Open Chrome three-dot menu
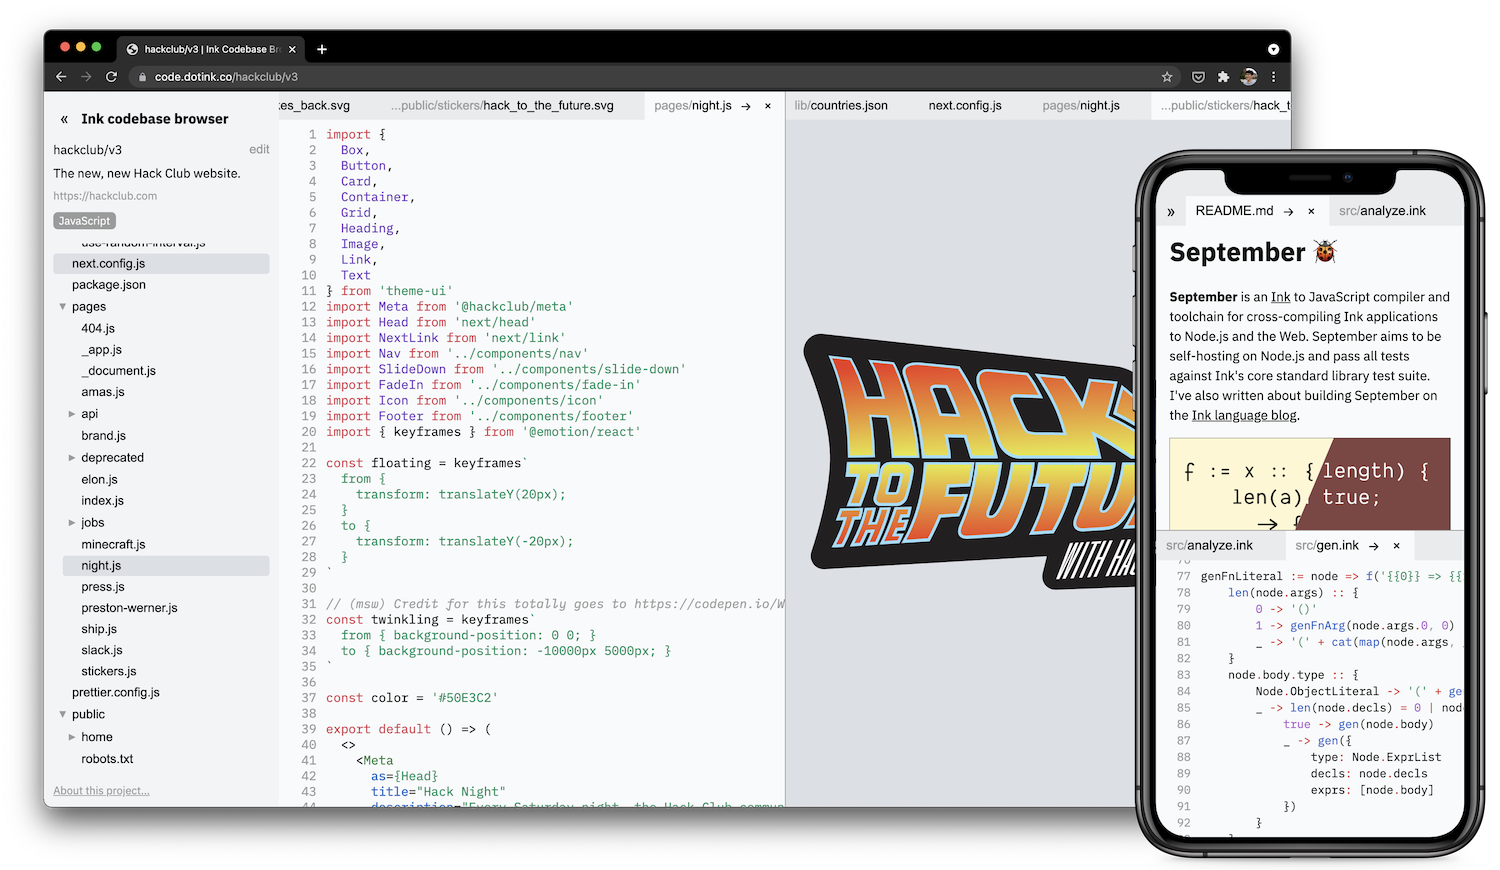 [1273, 77]
